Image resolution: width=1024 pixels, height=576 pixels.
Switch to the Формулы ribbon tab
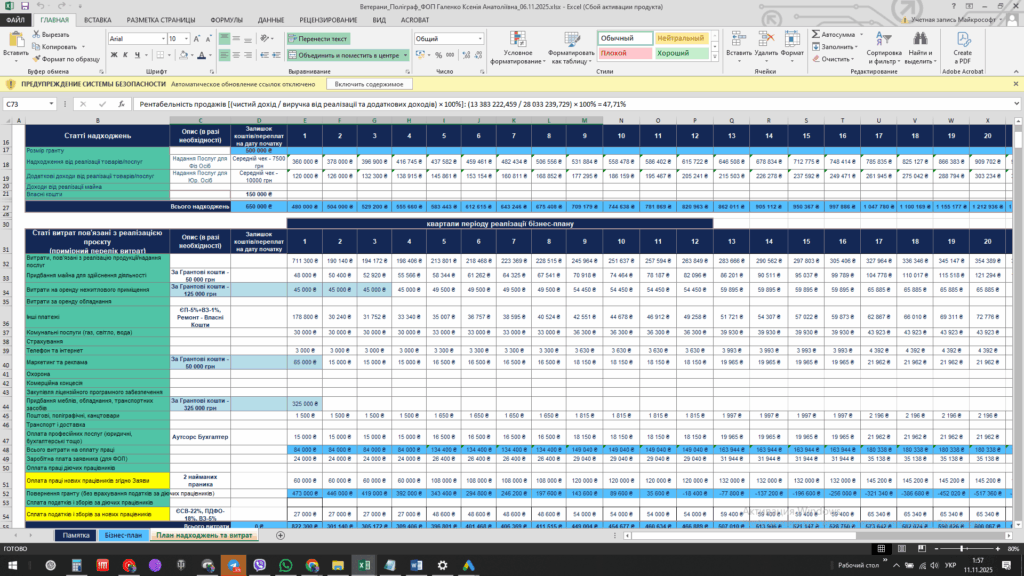coord(227,20)
